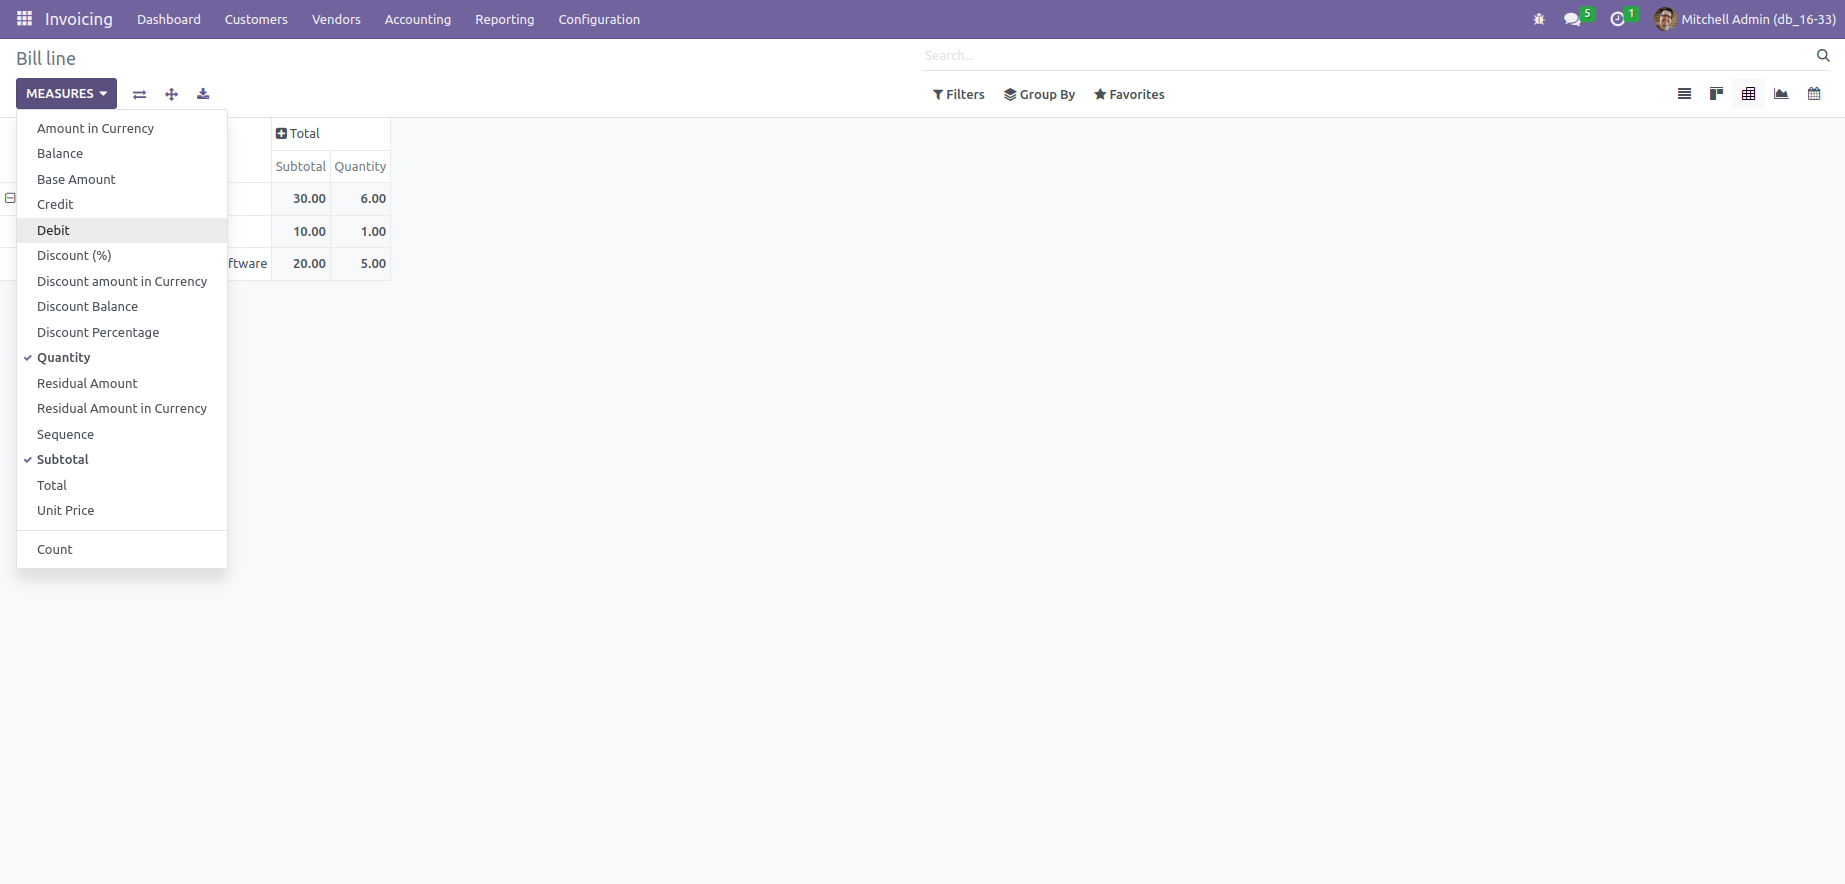Uncheck the Quantity measure
The height and width of the screenshot is (884, 1845).
(122, 357)
